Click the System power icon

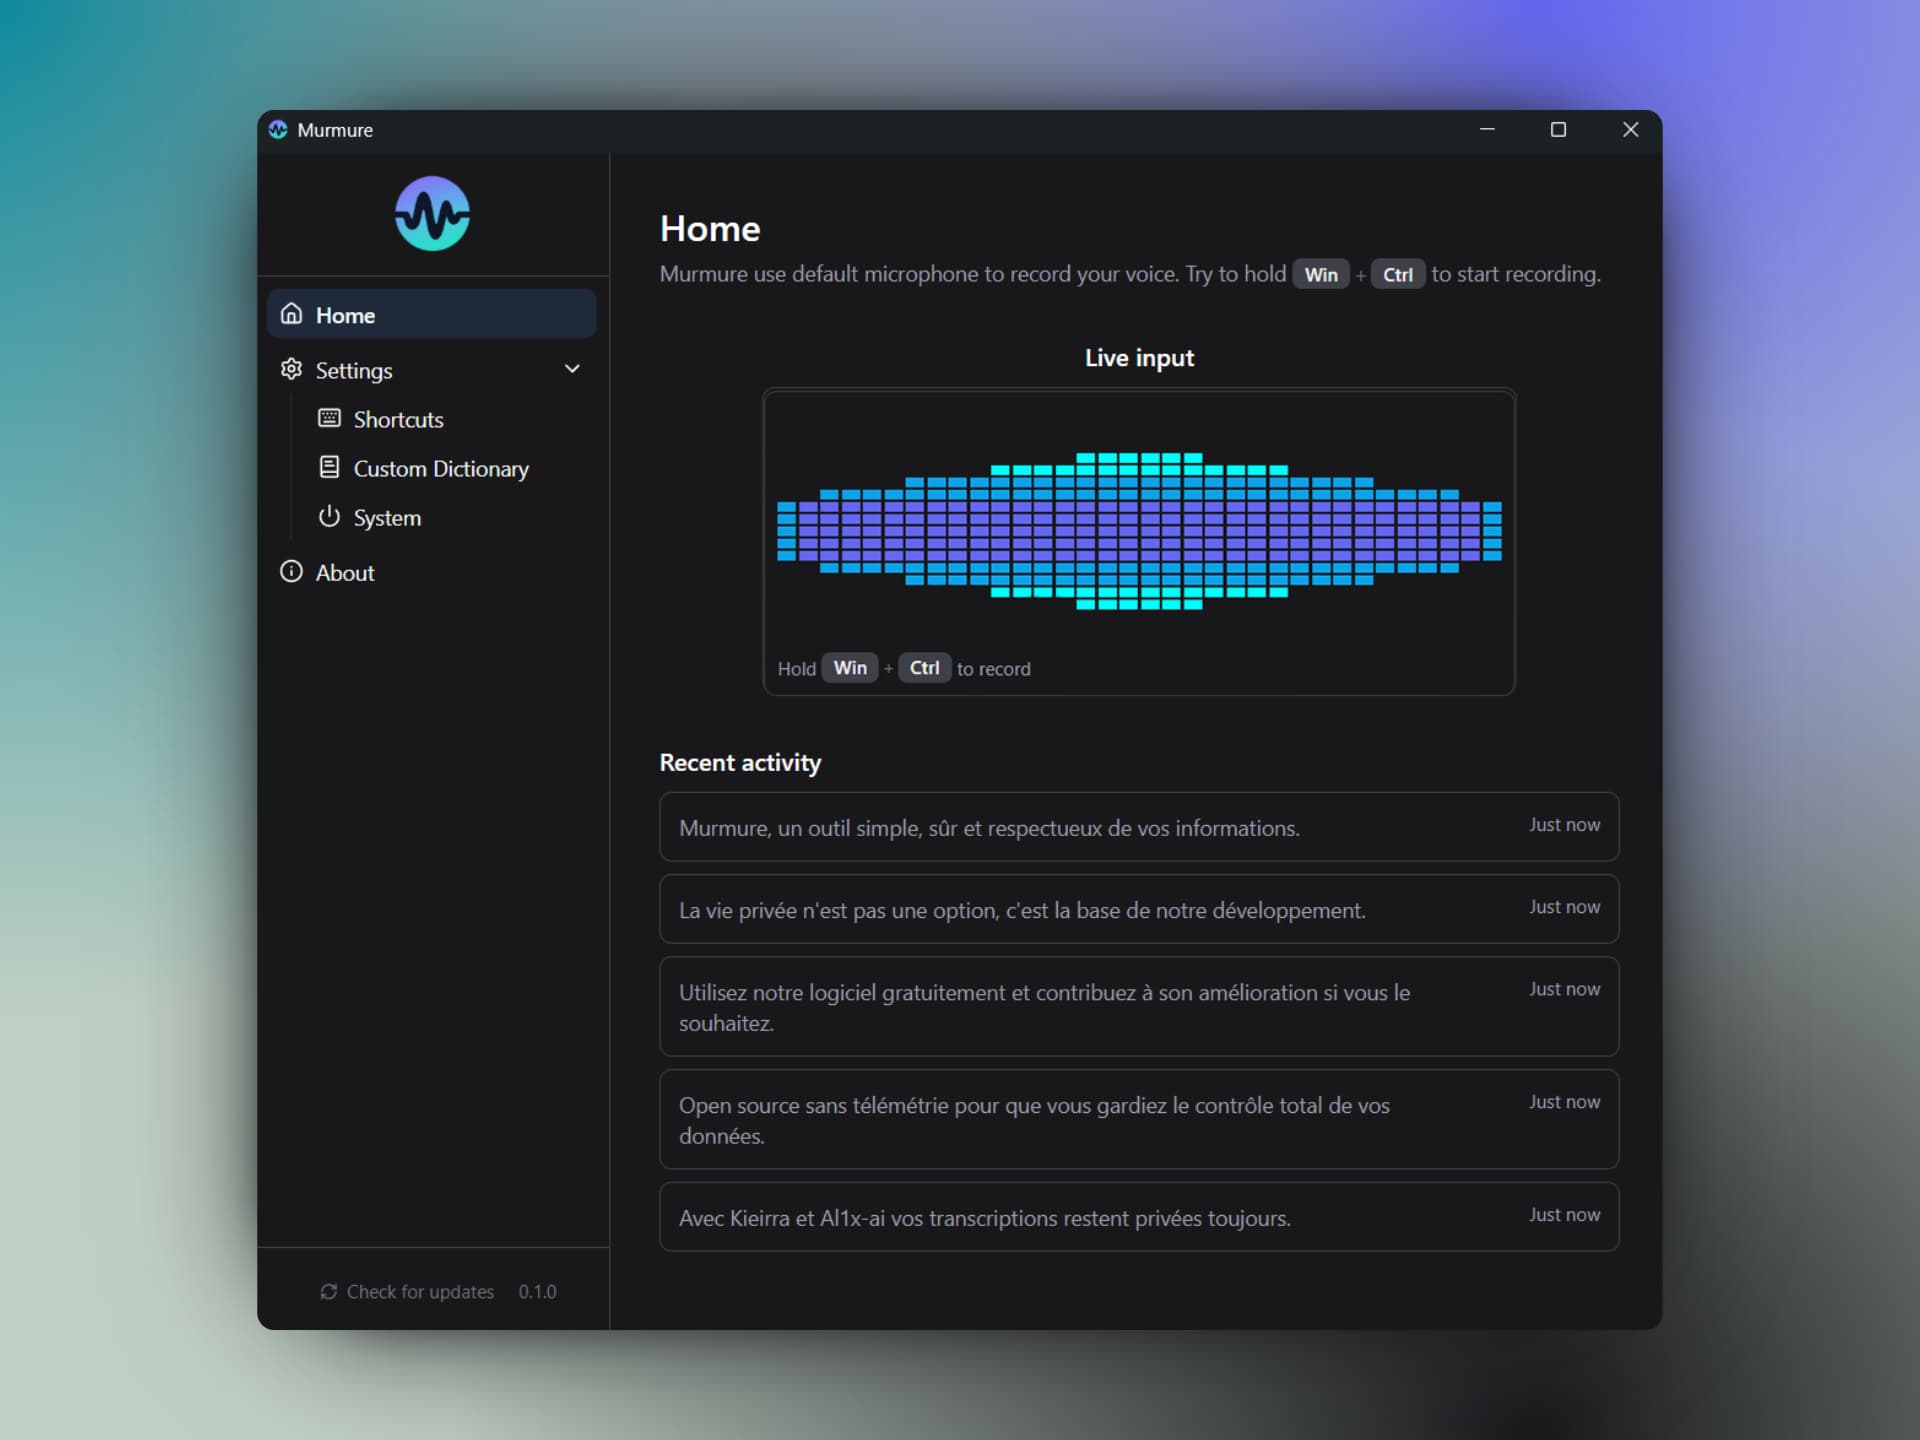click(x=330, y=516)
